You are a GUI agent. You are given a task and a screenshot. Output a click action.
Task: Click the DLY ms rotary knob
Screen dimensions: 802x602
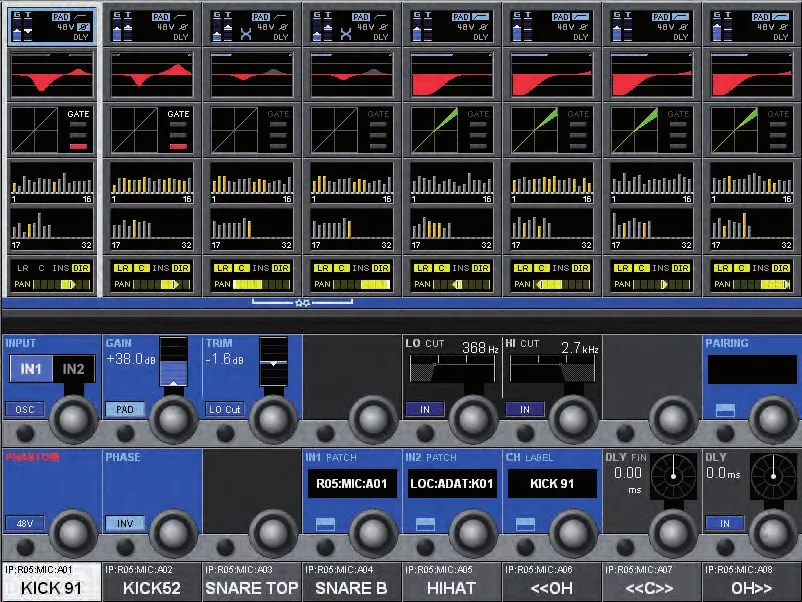tap(773, 533)
